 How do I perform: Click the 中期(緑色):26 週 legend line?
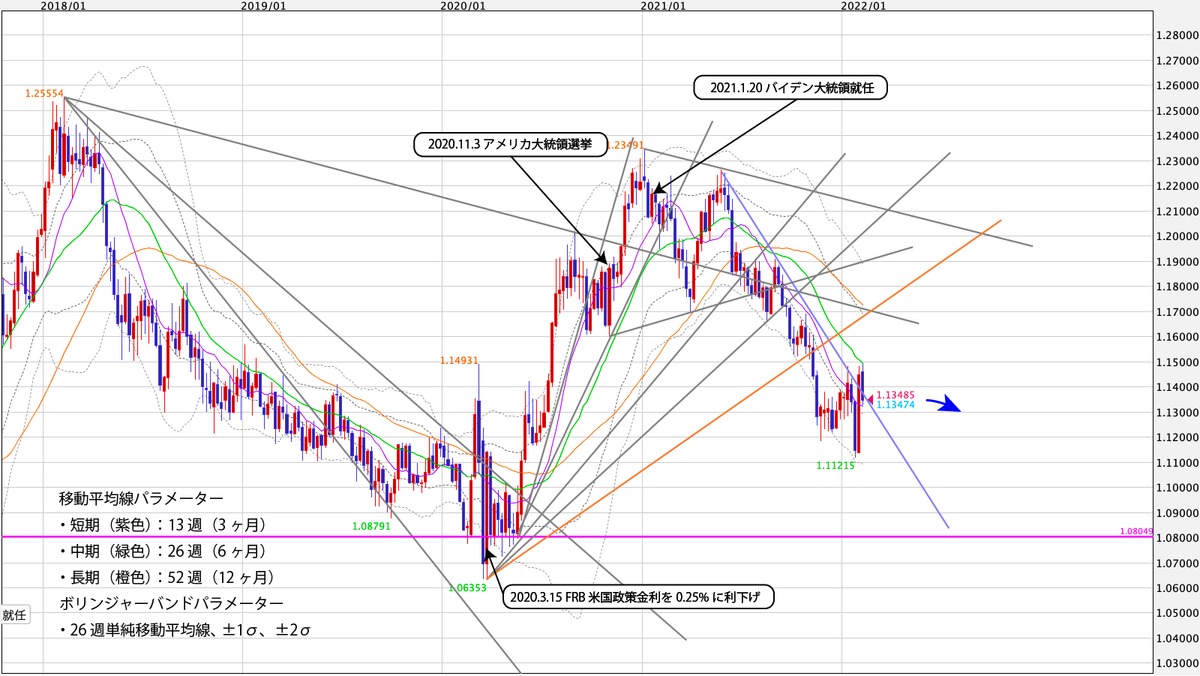[165, 551]
